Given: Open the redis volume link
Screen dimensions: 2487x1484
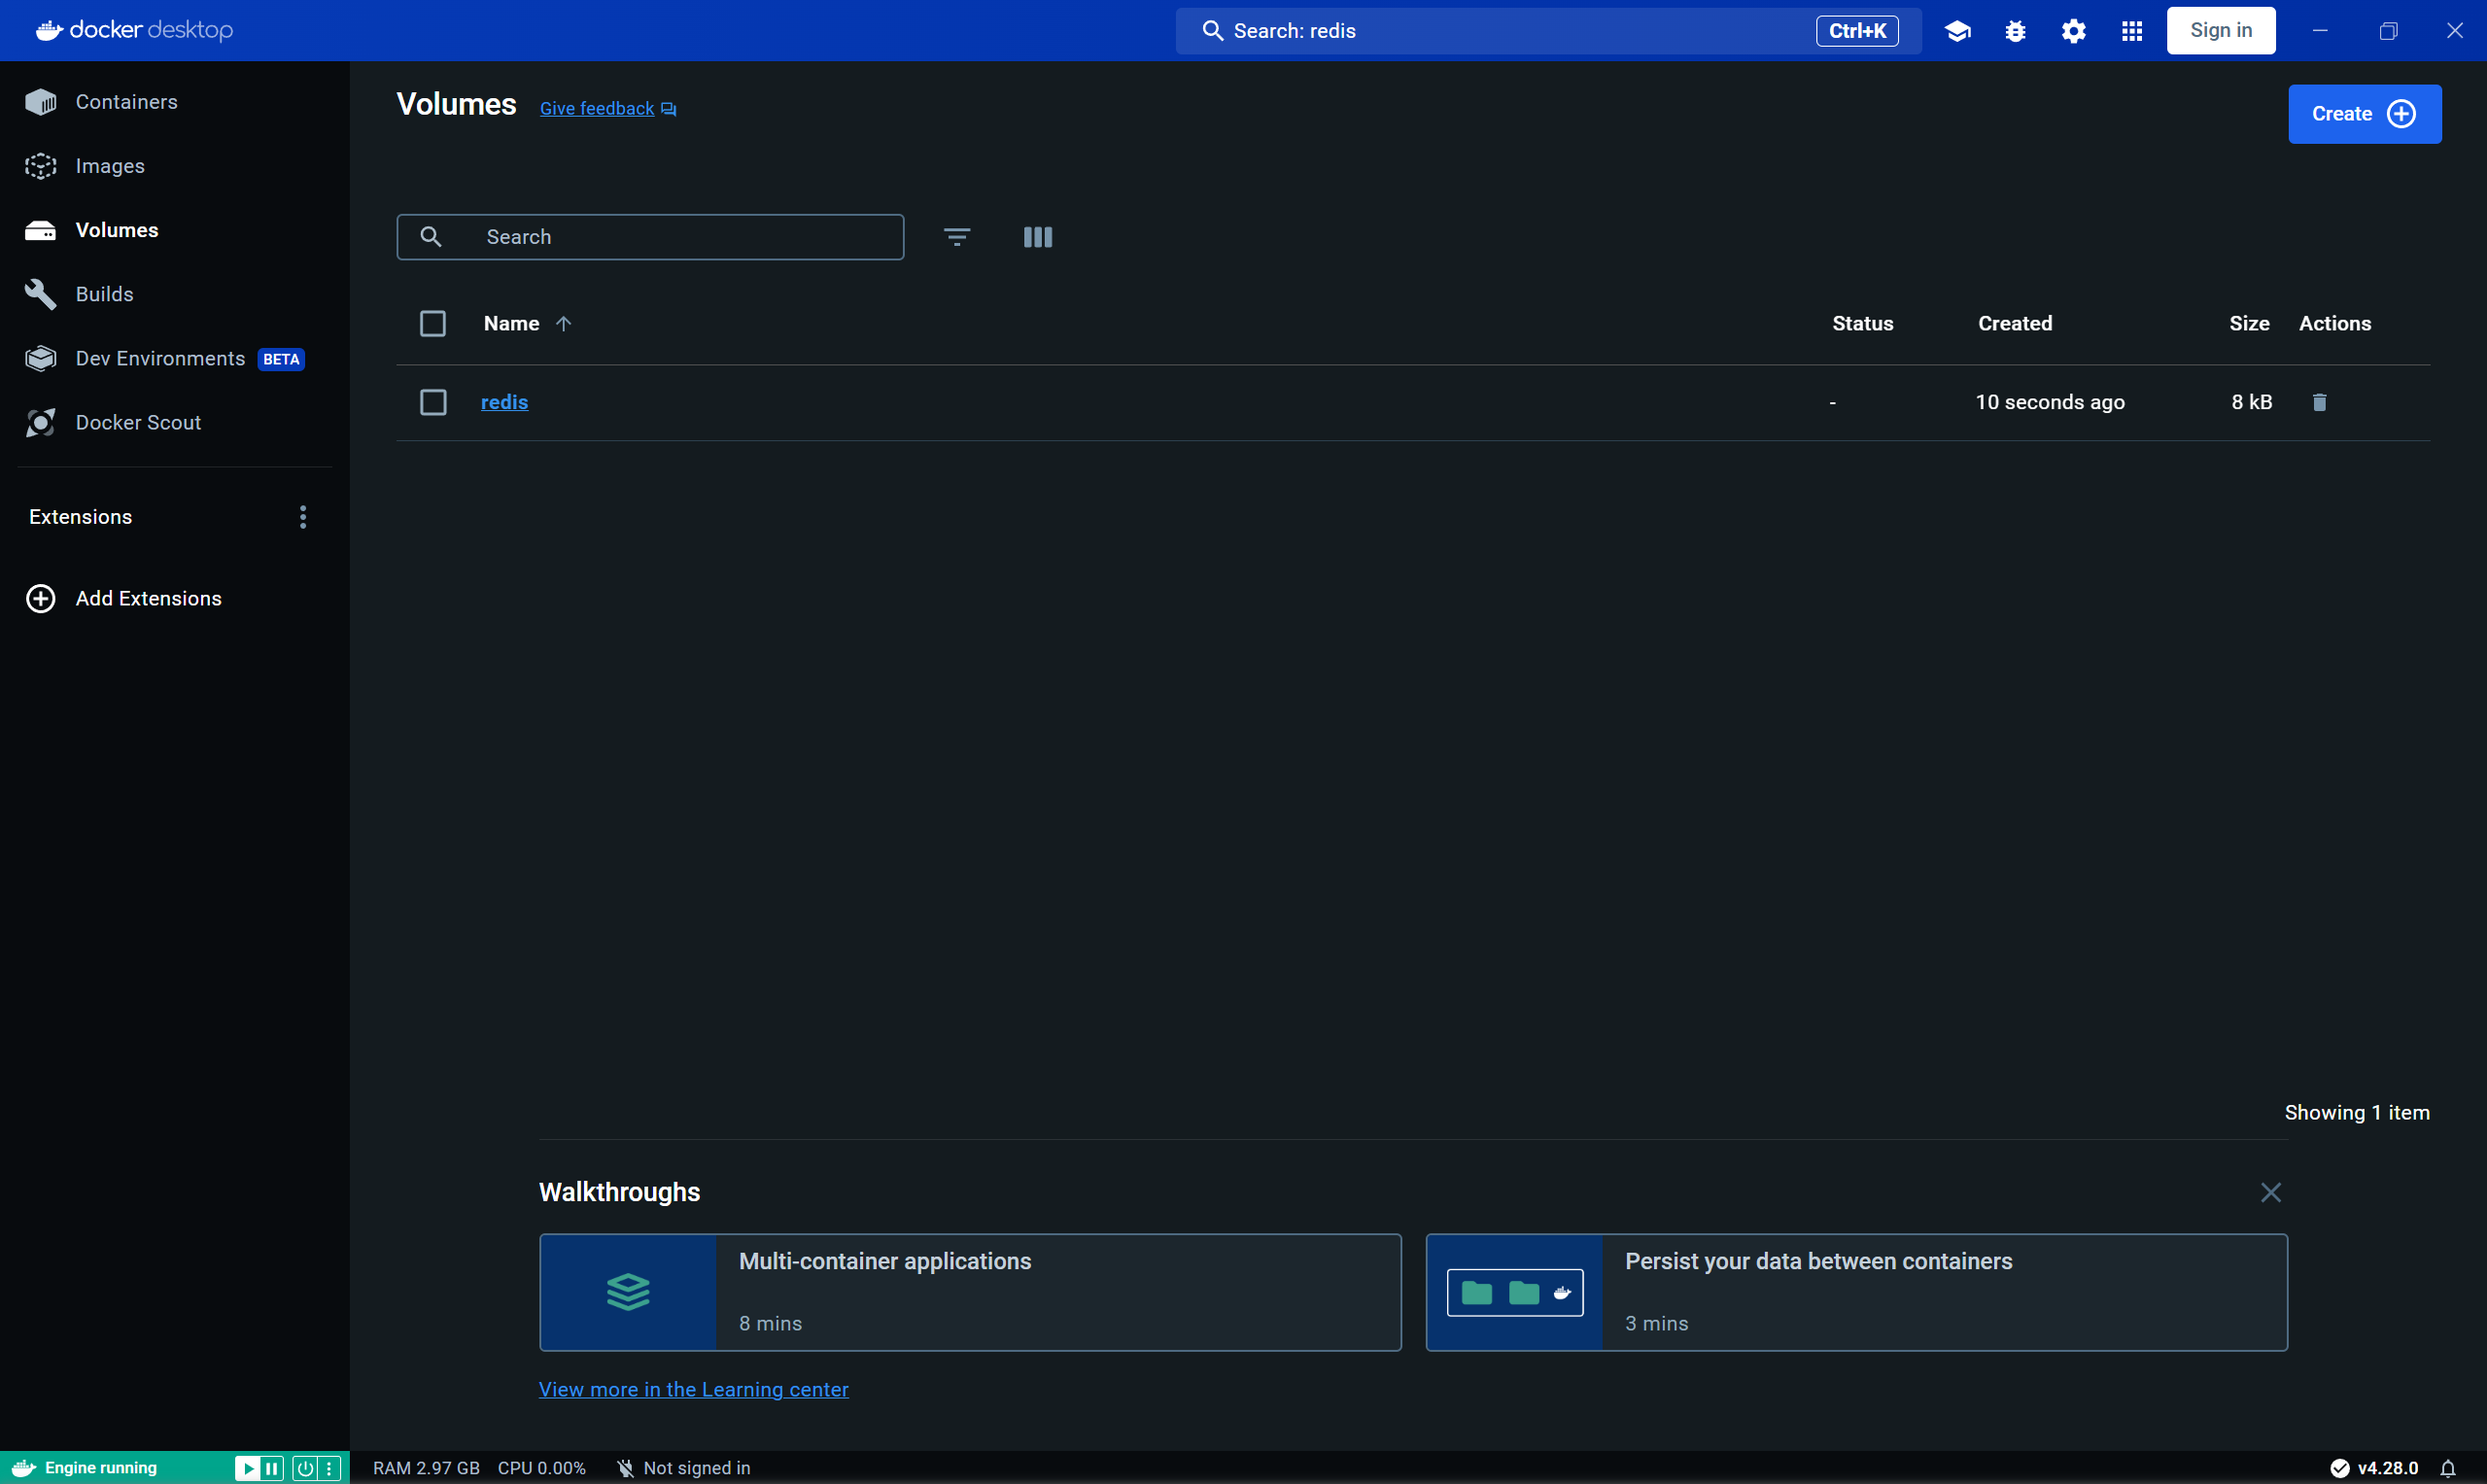Looking at the screenshot, I should click(504, 402).
